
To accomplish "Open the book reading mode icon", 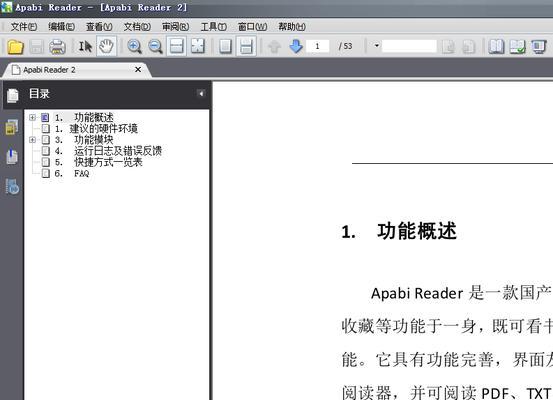I will tap(496, 47).
